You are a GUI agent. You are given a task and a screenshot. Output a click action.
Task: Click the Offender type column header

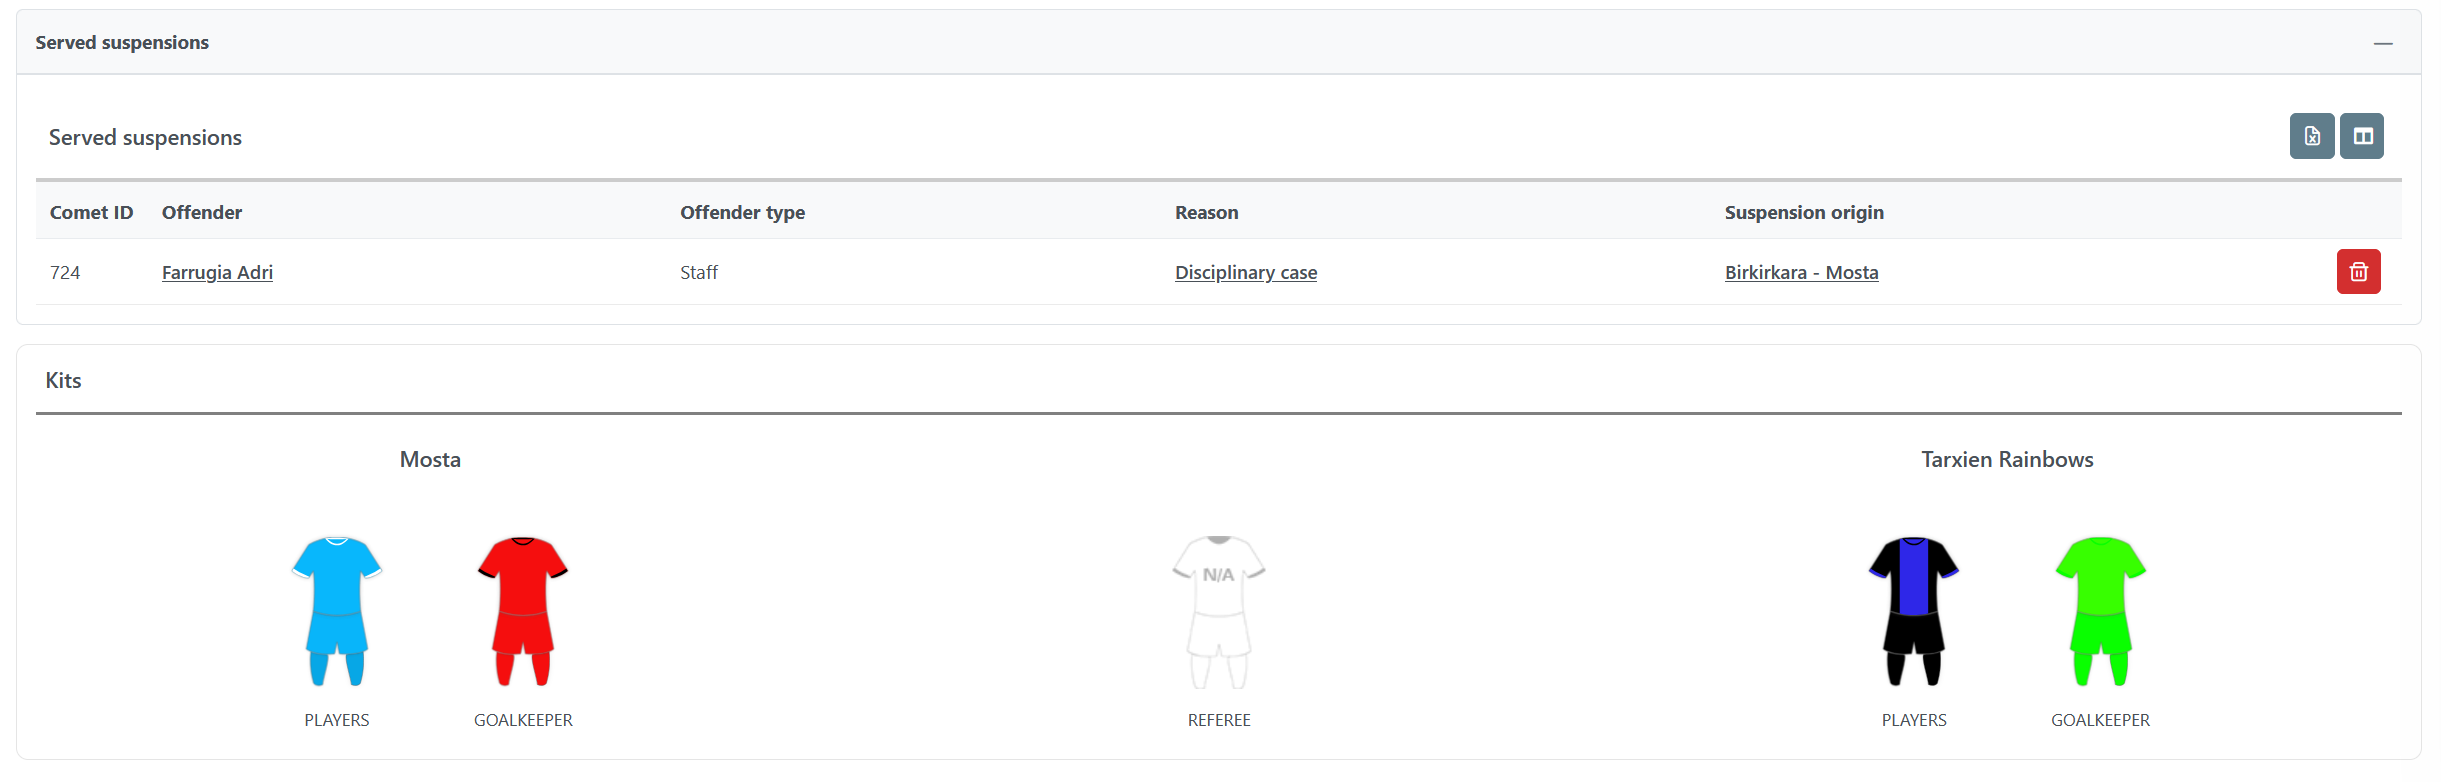(x=742, y=213)
